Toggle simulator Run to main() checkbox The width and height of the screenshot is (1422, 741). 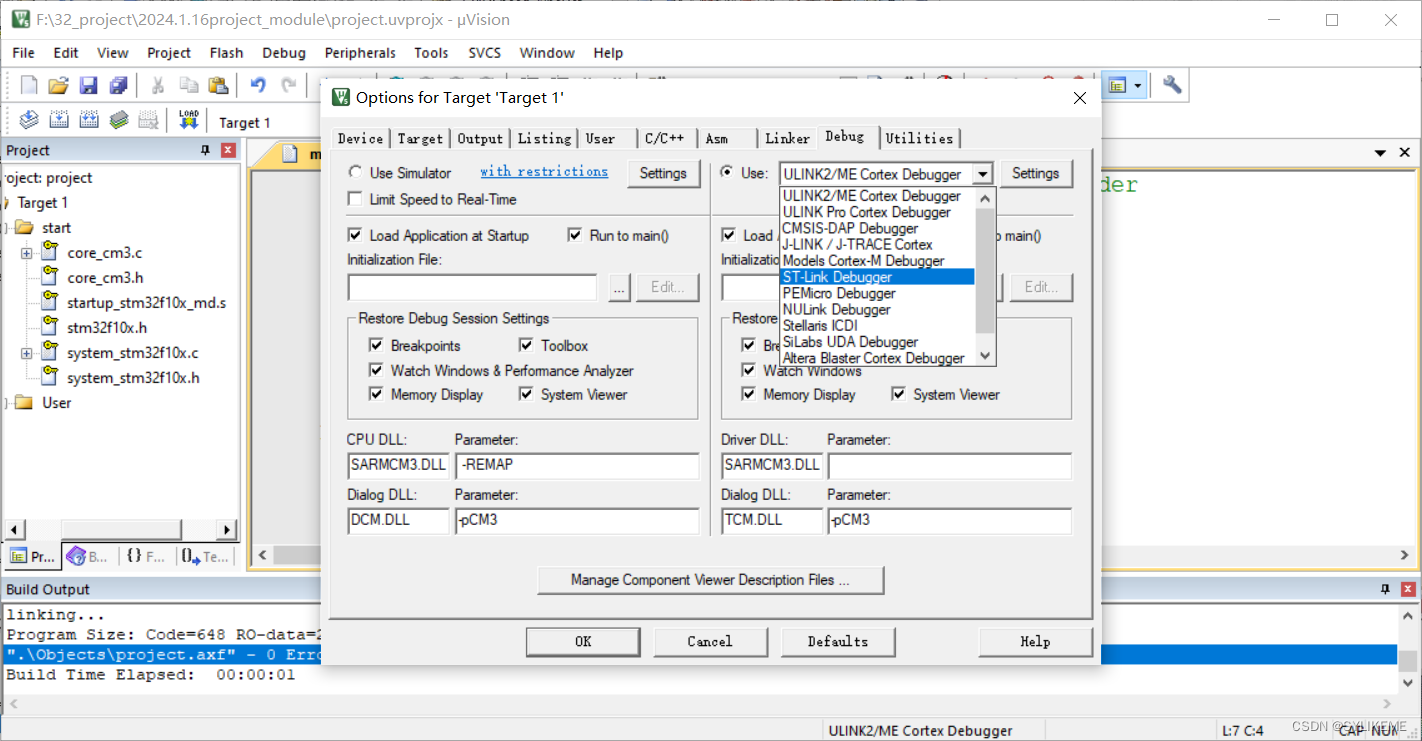(574, 235)
